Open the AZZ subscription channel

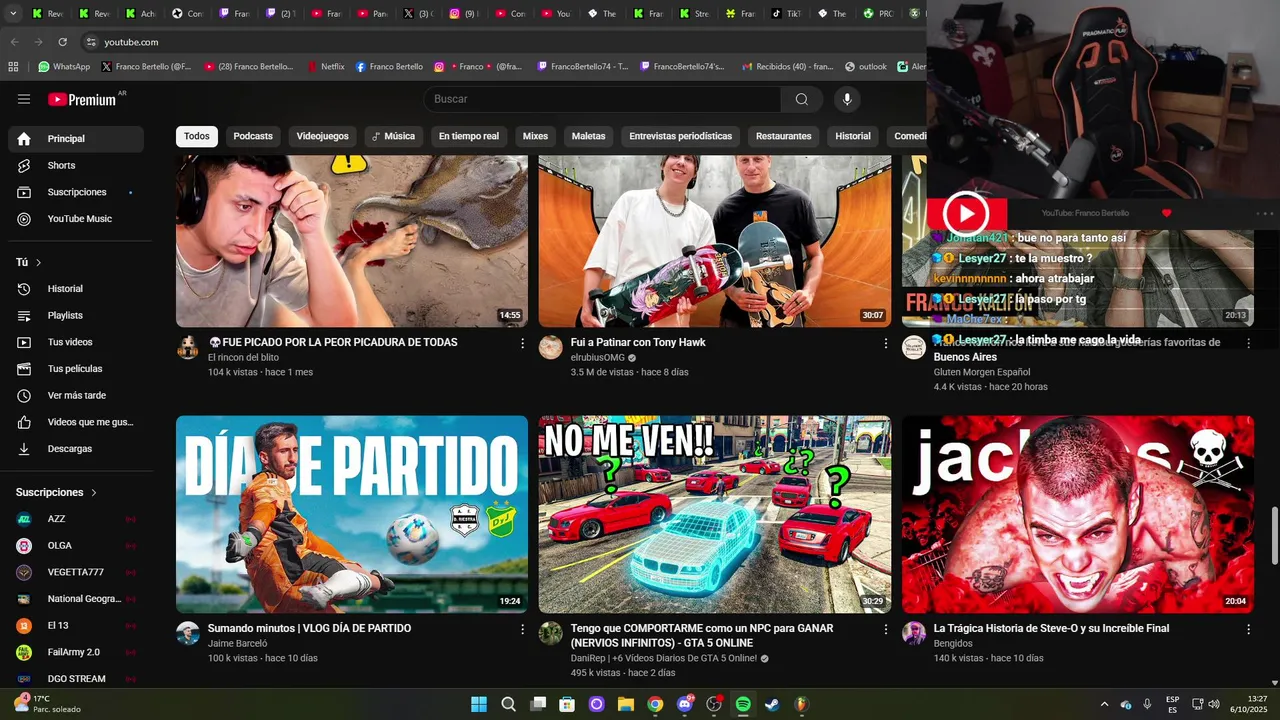(76, 519)
